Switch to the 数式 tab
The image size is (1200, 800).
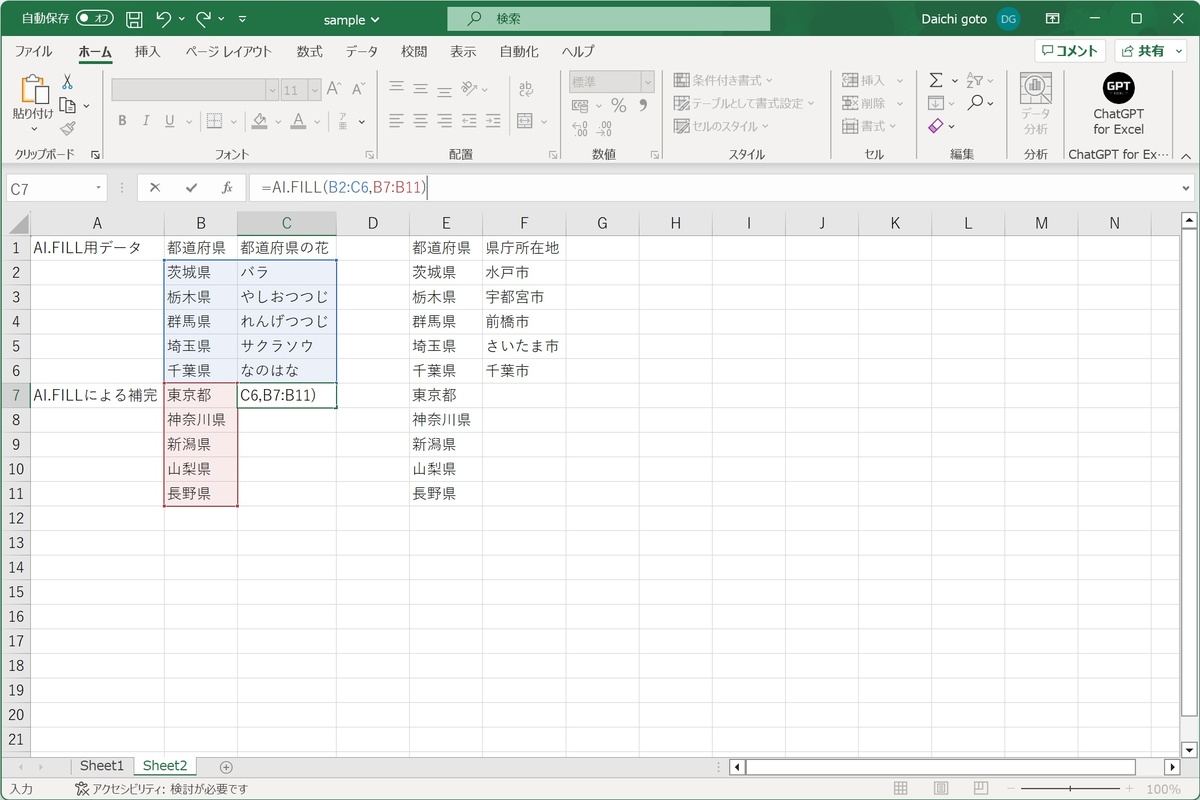pyautogui.click(x=309, y=51)
